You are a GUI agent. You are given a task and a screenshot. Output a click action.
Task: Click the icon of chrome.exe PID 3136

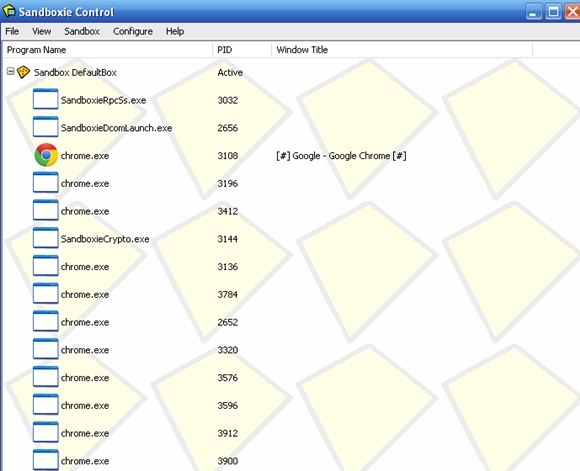tap(45, 265)
